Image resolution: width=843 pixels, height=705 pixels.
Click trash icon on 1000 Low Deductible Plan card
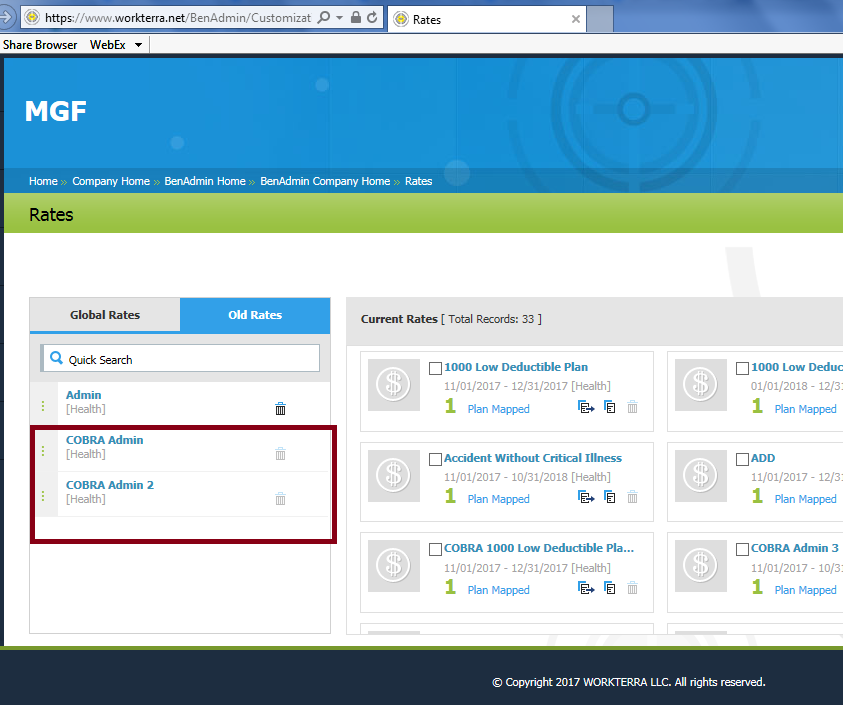coord(632,407)
